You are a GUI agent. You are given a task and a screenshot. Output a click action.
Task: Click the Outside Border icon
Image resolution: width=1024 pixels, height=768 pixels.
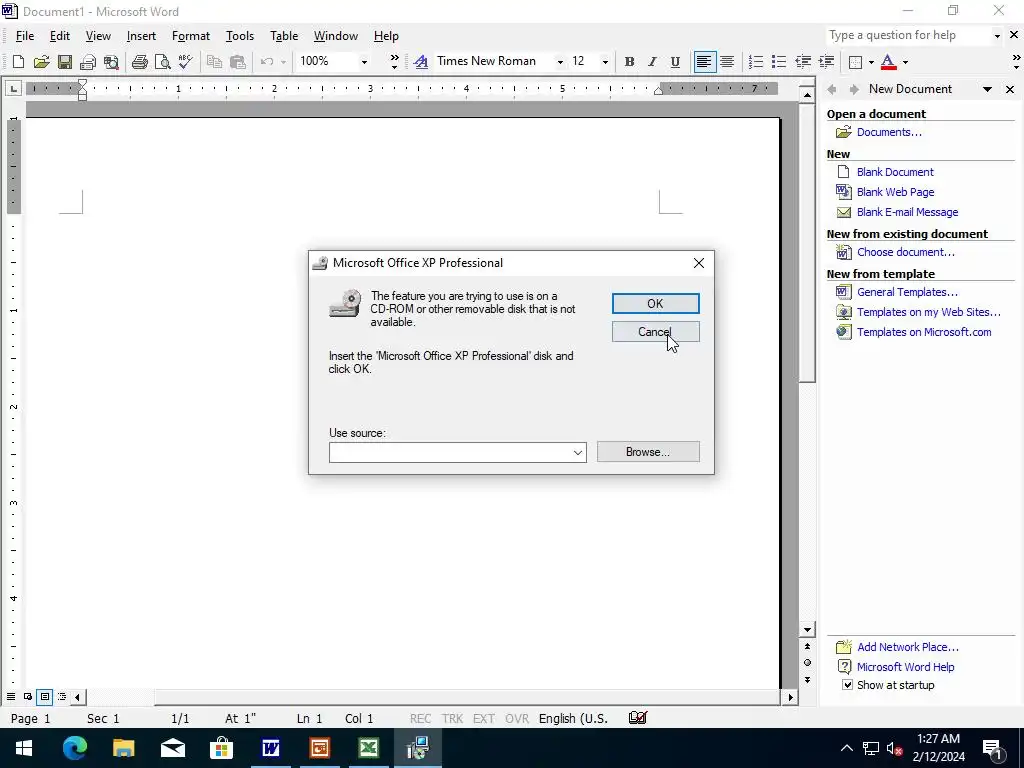click(855, 62)
